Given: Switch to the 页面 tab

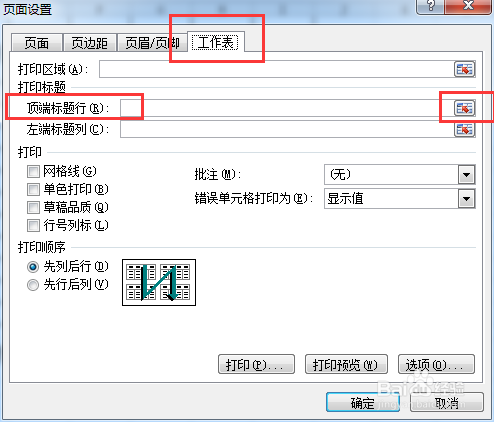Looking at the screenshot, I should point(37,43).
